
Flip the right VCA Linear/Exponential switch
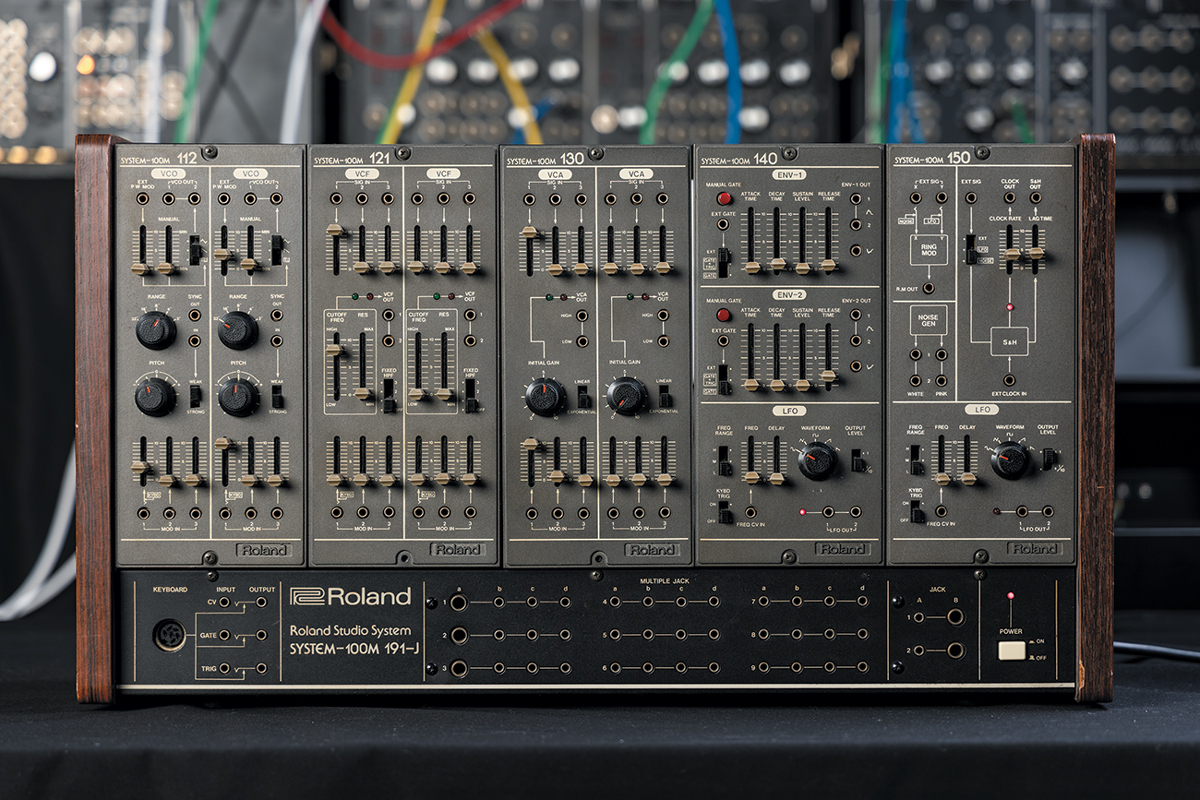pyautogui.click(x=664, y=398)
